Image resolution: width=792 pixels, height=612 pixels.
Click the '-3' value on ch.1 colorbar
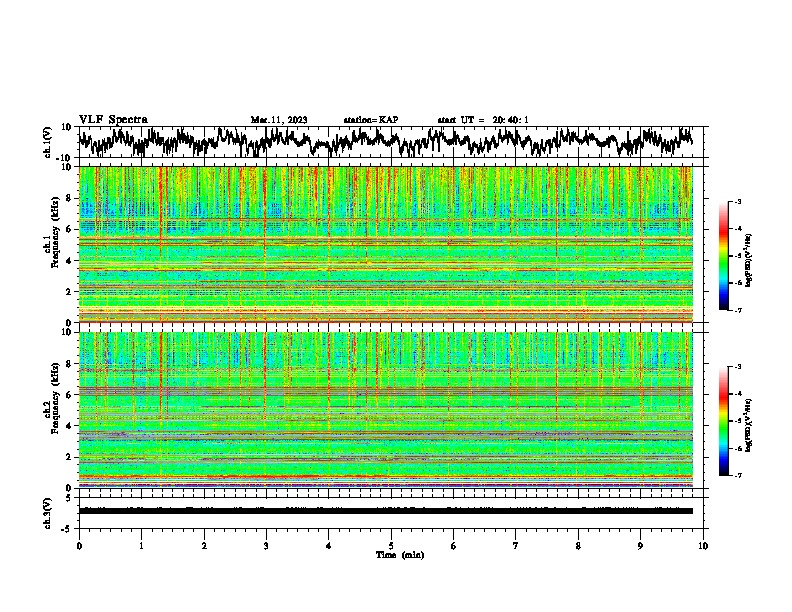(x=738, y=202)
